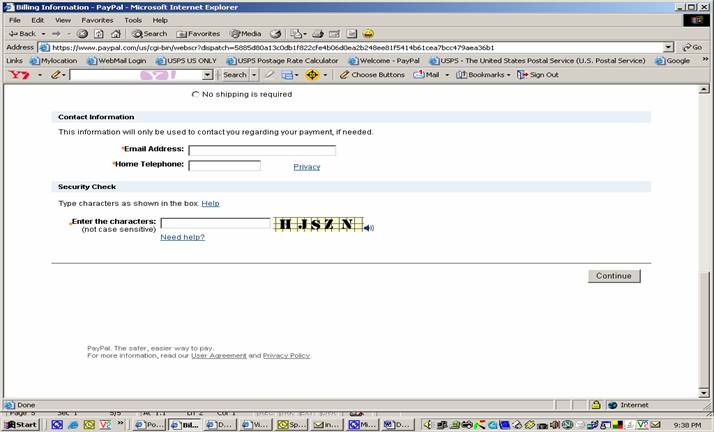Click the Home toolbar icon
This screenshot has height=432, width=714.
point(115,33)
